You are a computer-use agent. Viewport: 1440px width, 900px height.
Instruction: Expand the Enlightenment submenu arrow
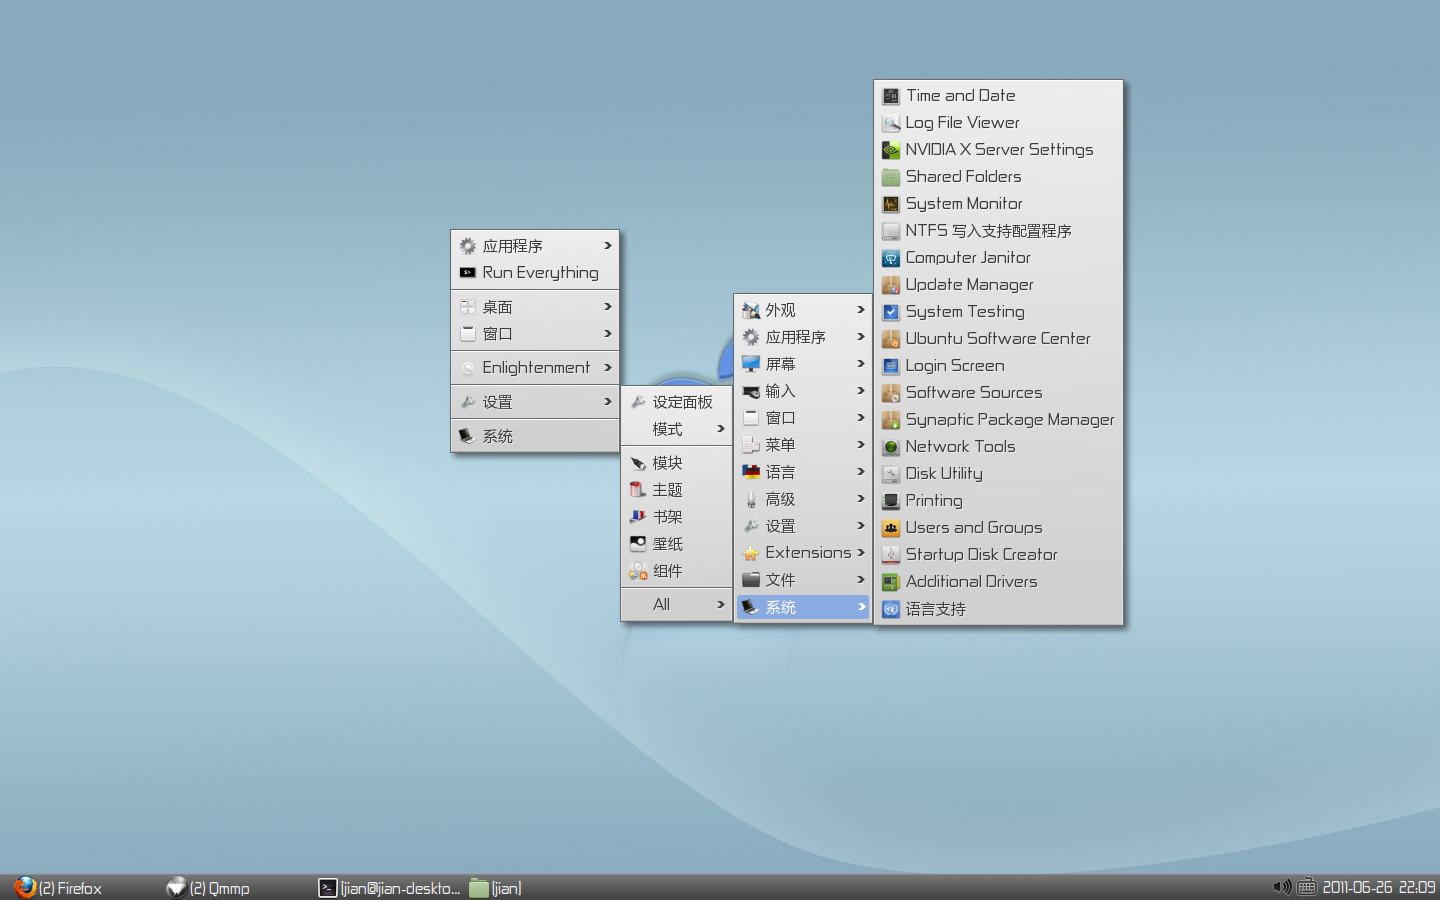click(607, 368)
